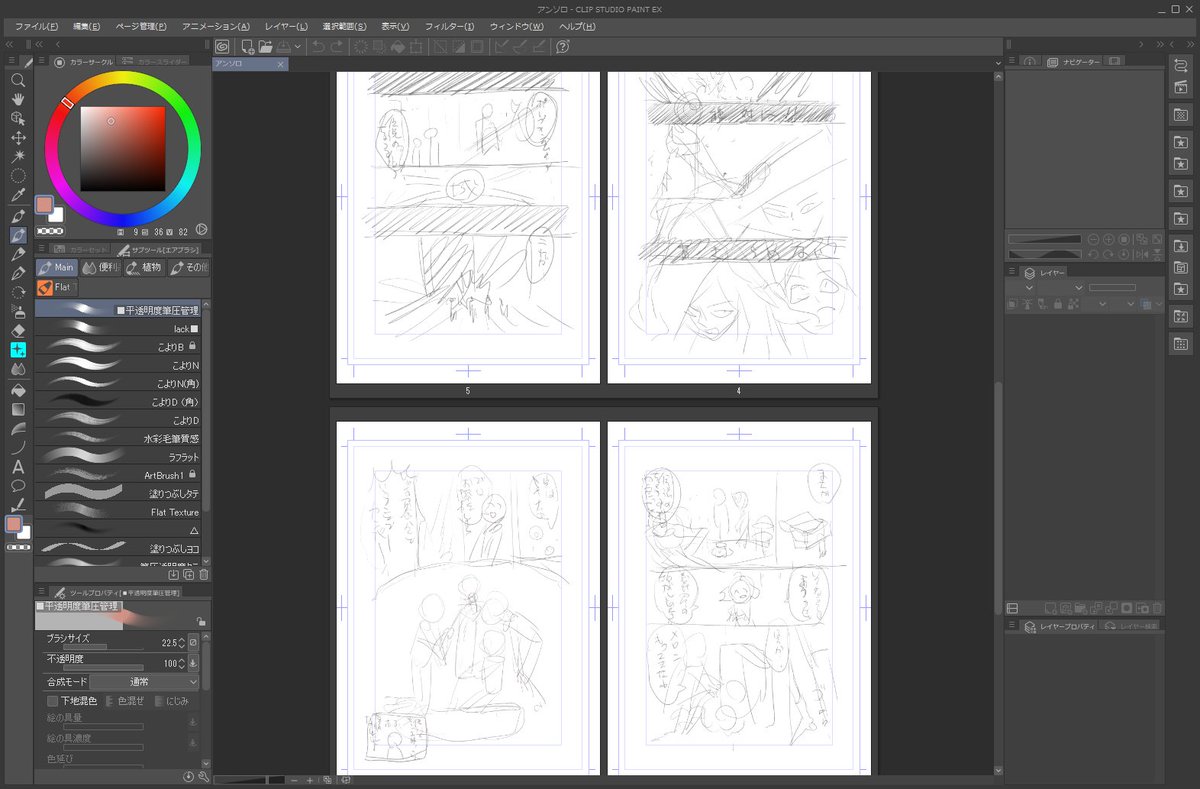Viewport: 1200px width, 789px height.
Task: Open sub tool detail wrench icon
Action: tap(204, 776)
